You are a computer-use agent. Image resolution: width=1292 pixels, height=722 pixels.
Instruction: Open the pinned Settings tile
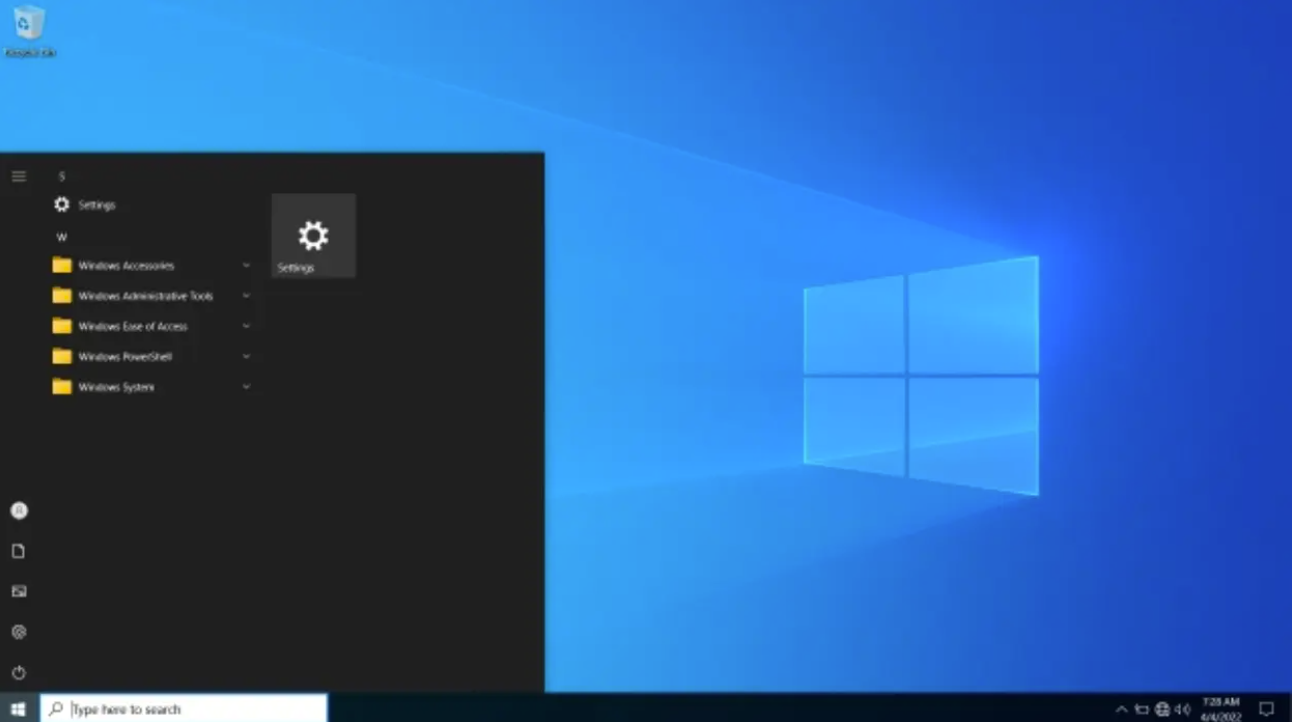(313, 234)
